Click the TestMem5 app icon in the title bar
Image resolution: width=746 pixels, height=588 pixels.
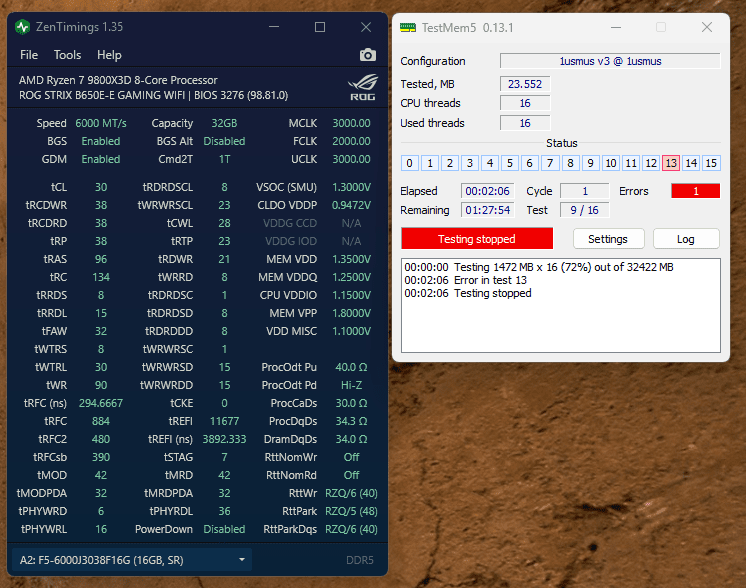(408, 28)
